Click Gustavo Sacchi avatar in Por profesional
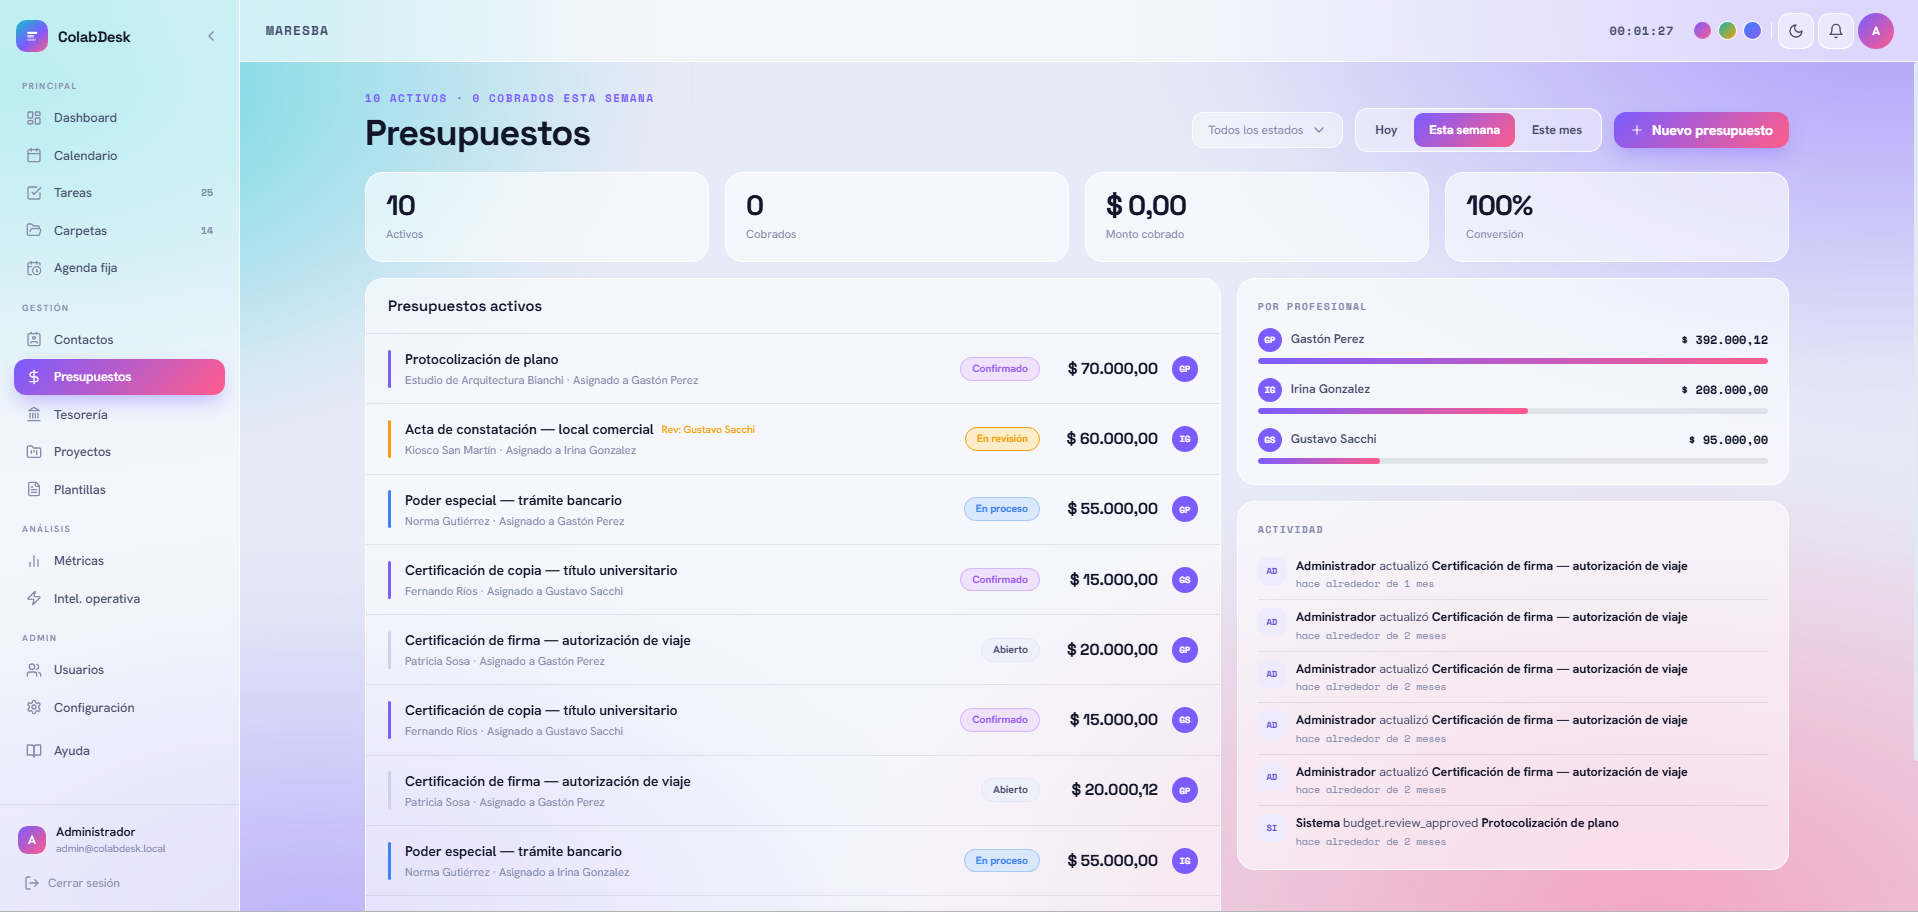Viewport: 1918px width, 912px height. pyautogui.click(x=1269, y=440)
